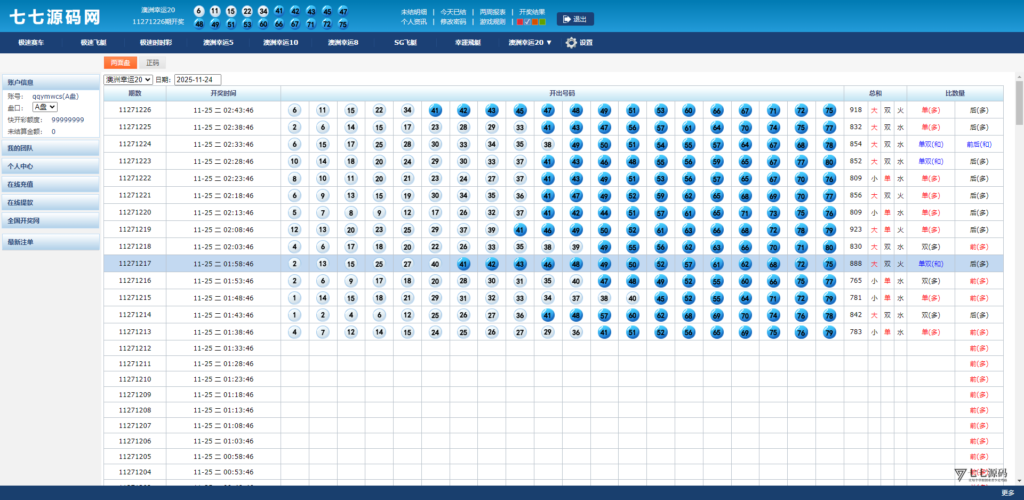Click the 七七源码网 logo

pos(55,17)
